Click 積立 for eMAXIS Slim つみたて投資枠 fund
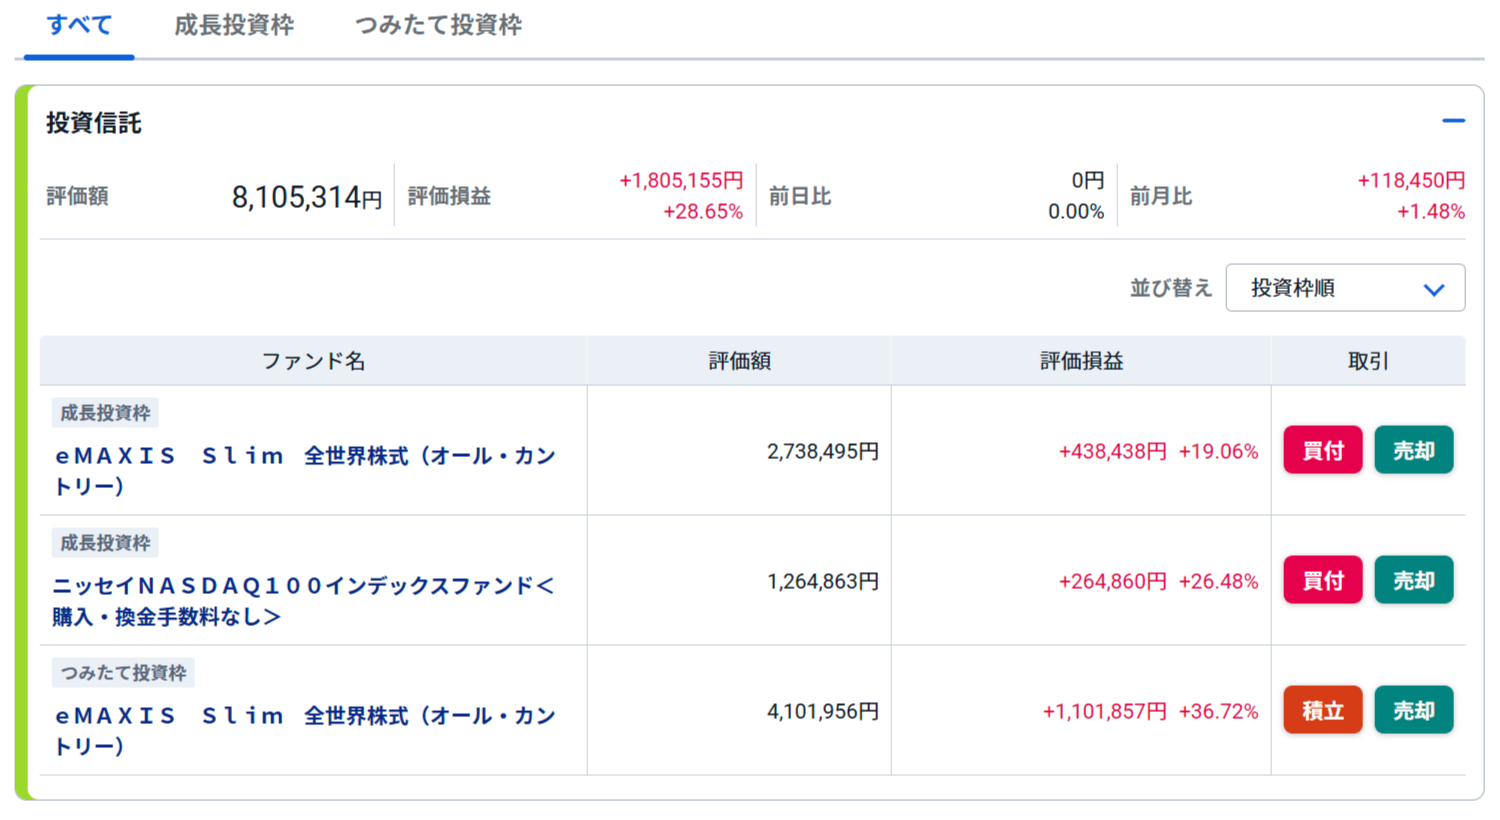 point(1323,710)
